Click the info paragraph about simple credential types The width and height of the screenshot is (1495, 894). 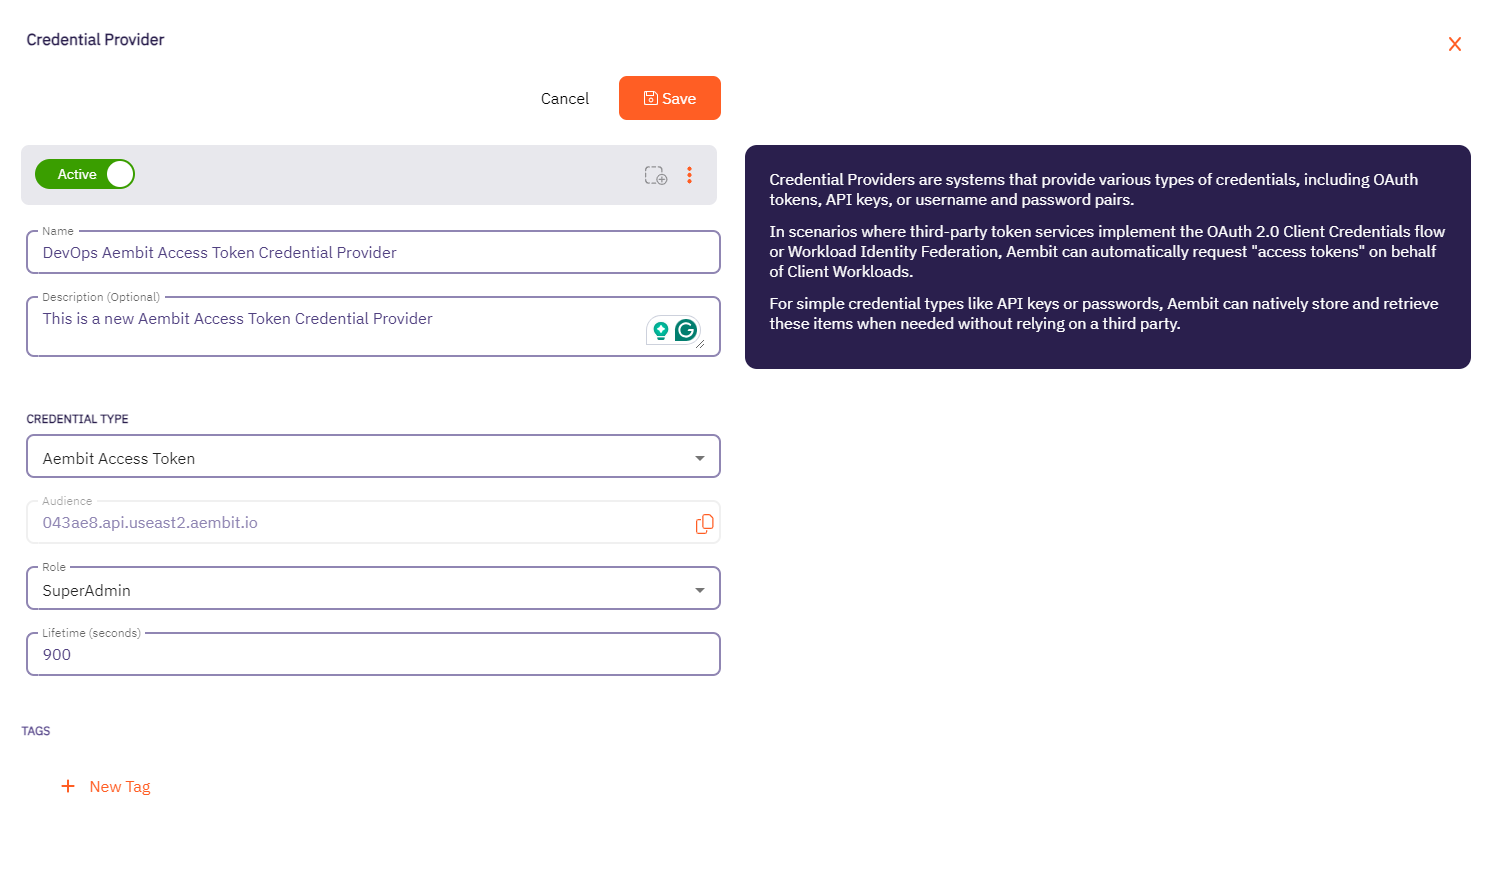coord(1103,313)
